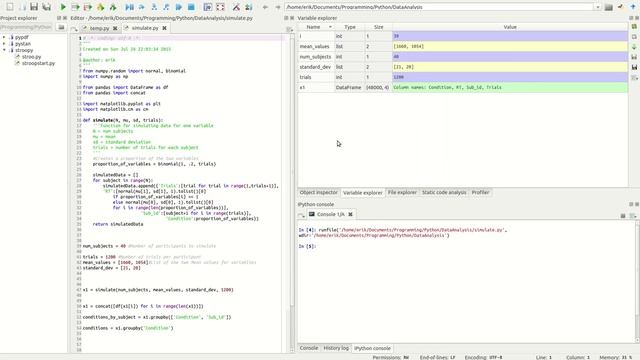Image resolution: width=640 pixels, height=360 pixels.
Task: Click the IPython console input prompt In [5]
Action: [x=307, y=246]
